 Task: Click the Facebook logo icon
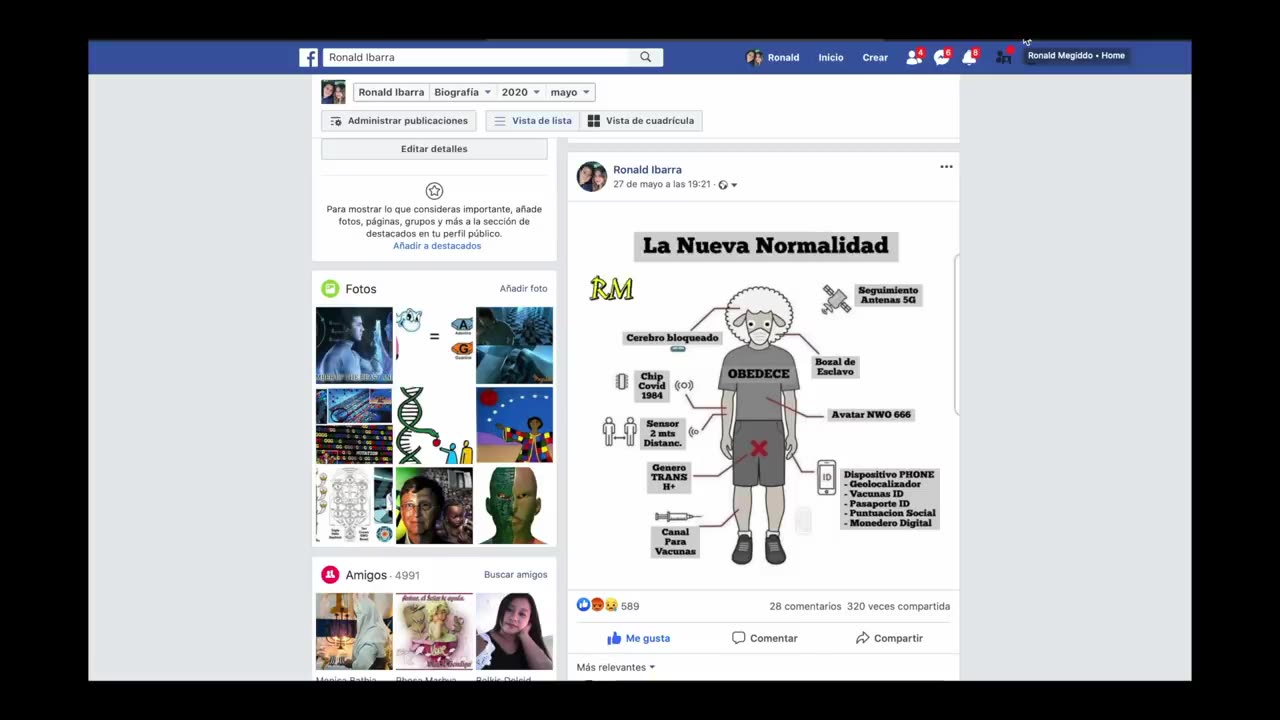pos(309,57)
